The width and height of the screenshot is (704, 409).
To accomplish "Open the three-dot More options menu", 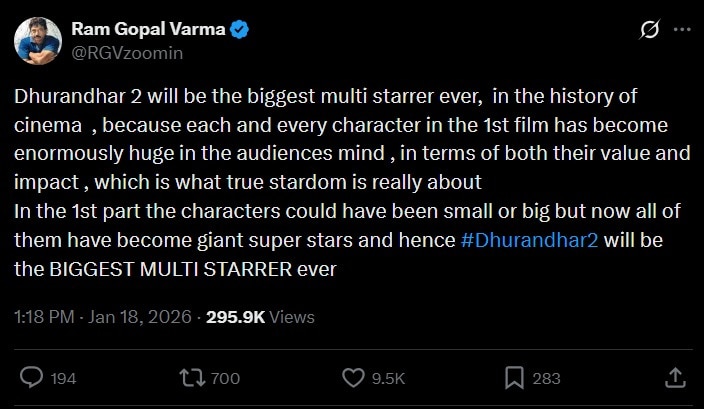I will (x=682, y=31).
